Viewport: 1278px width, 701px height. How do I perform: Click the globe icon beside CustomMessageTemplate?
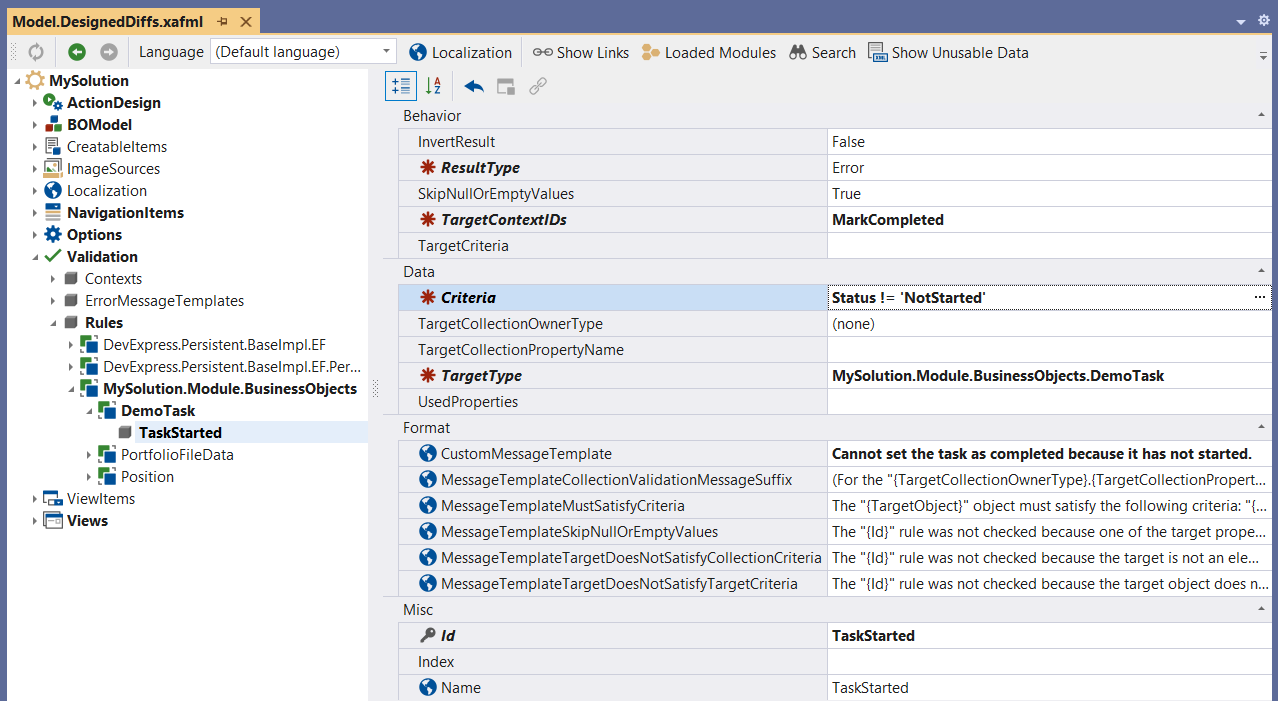[427, 454]
